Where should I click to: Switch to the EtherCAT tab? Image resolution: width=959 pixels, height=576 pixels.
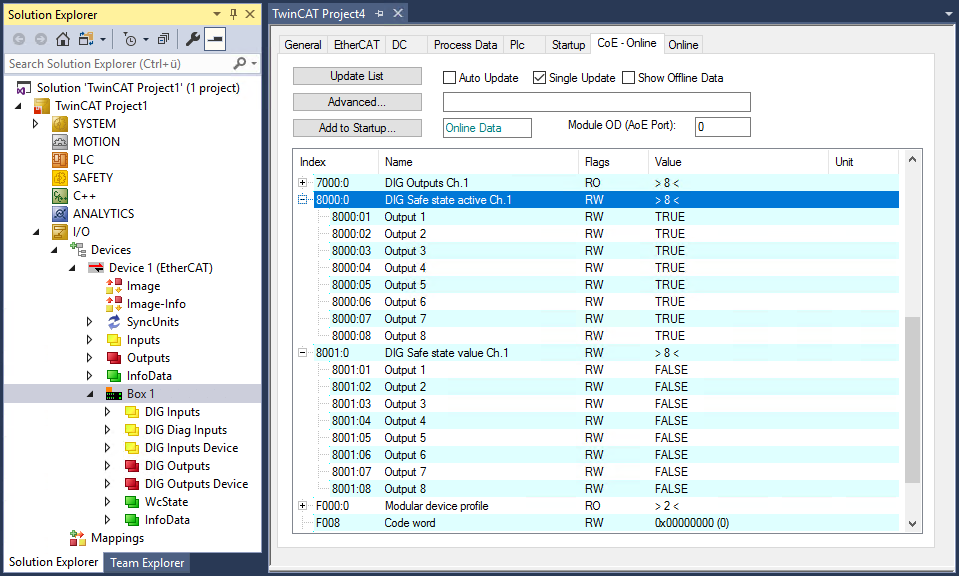357,45
